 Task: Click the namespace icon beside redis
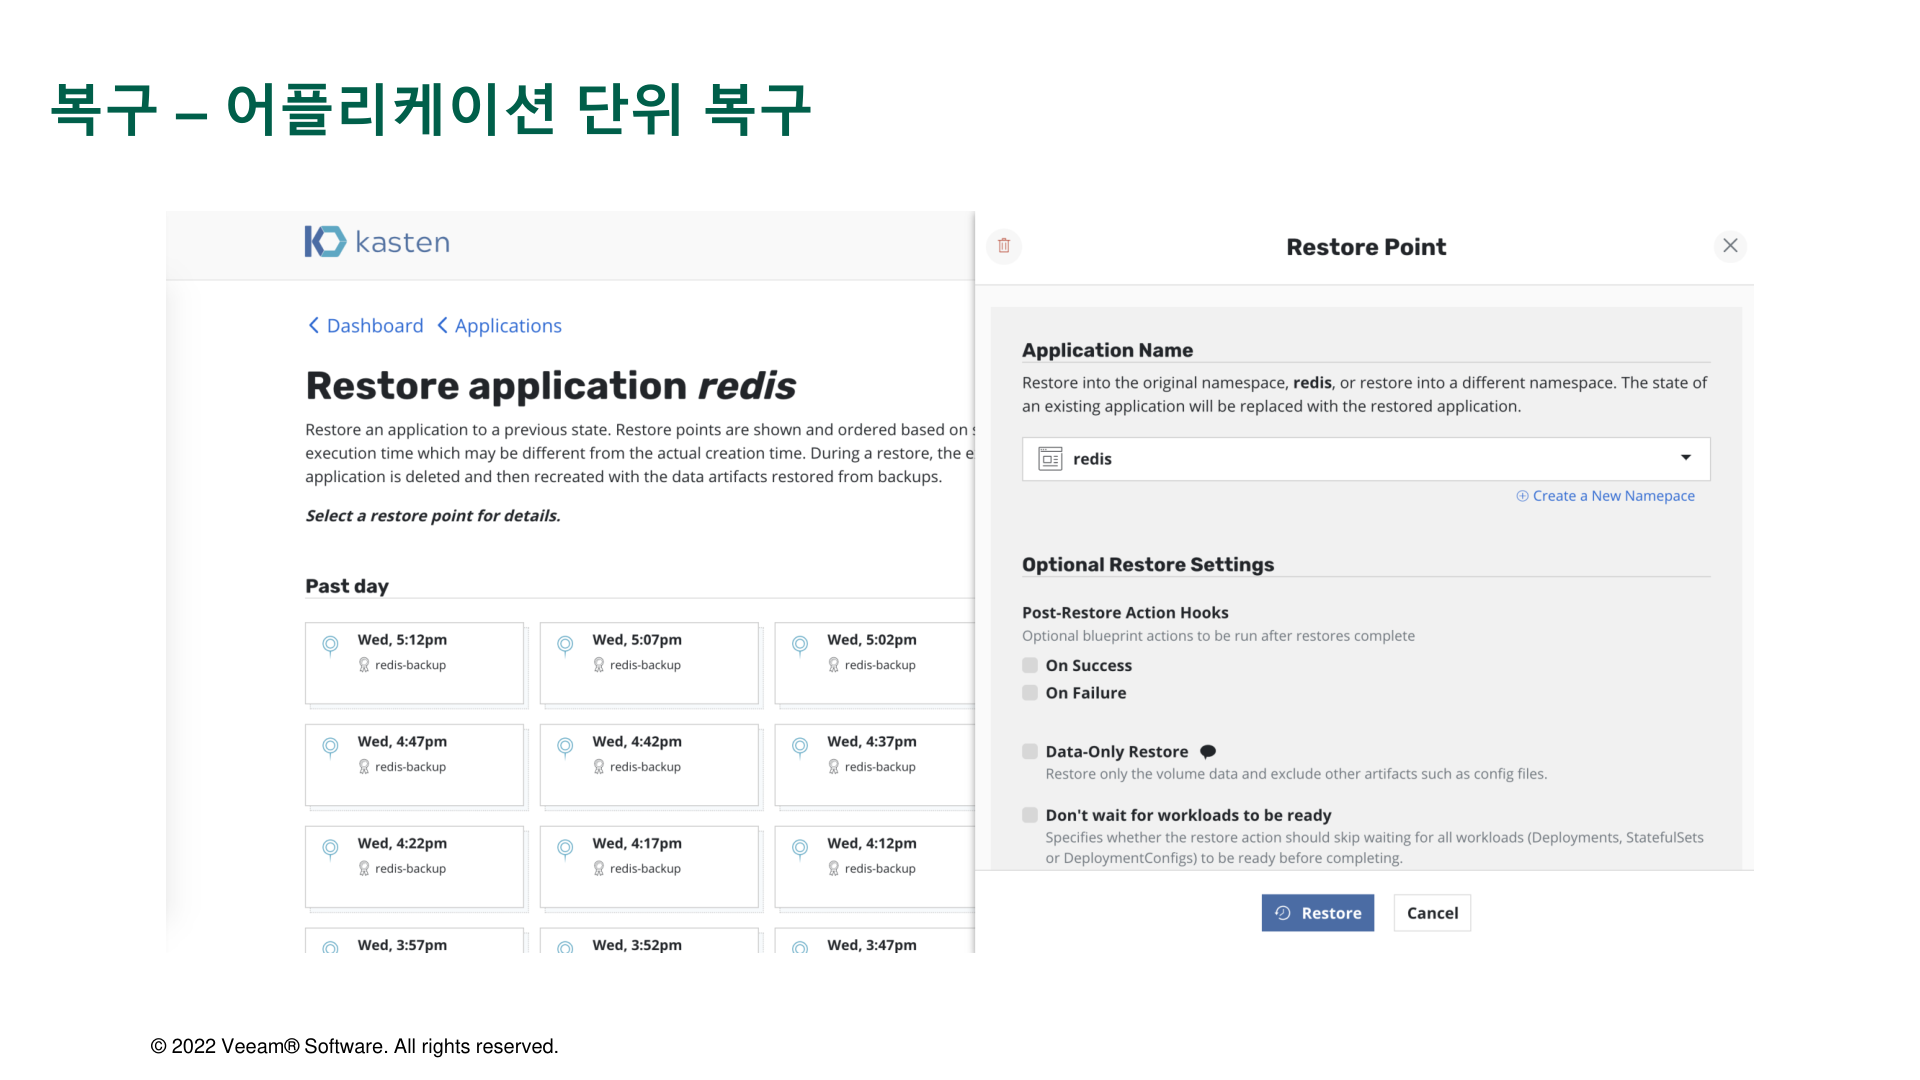1050,459
